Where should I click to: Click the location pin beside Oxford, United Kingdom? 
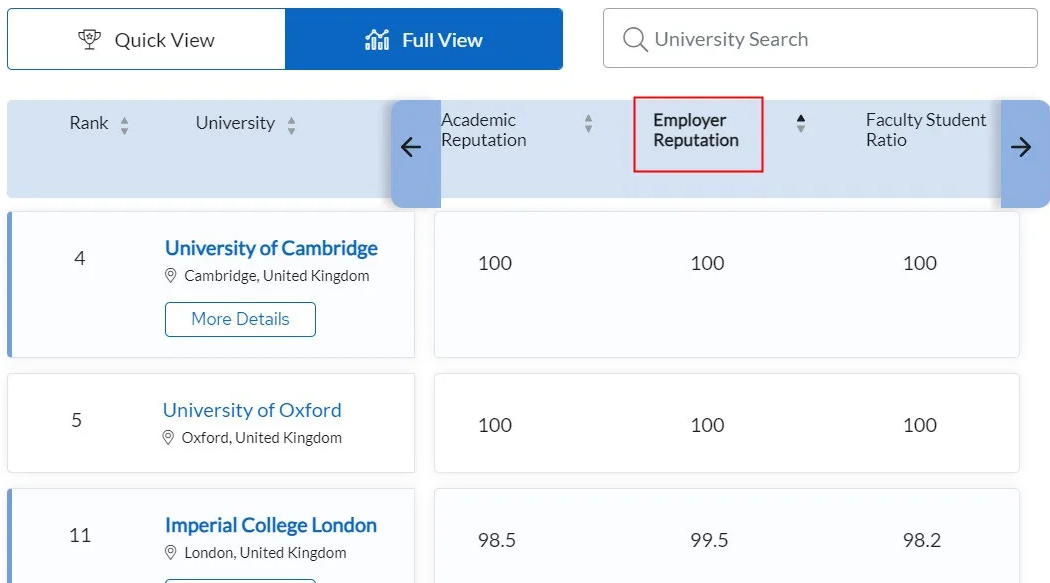[168, 438]
